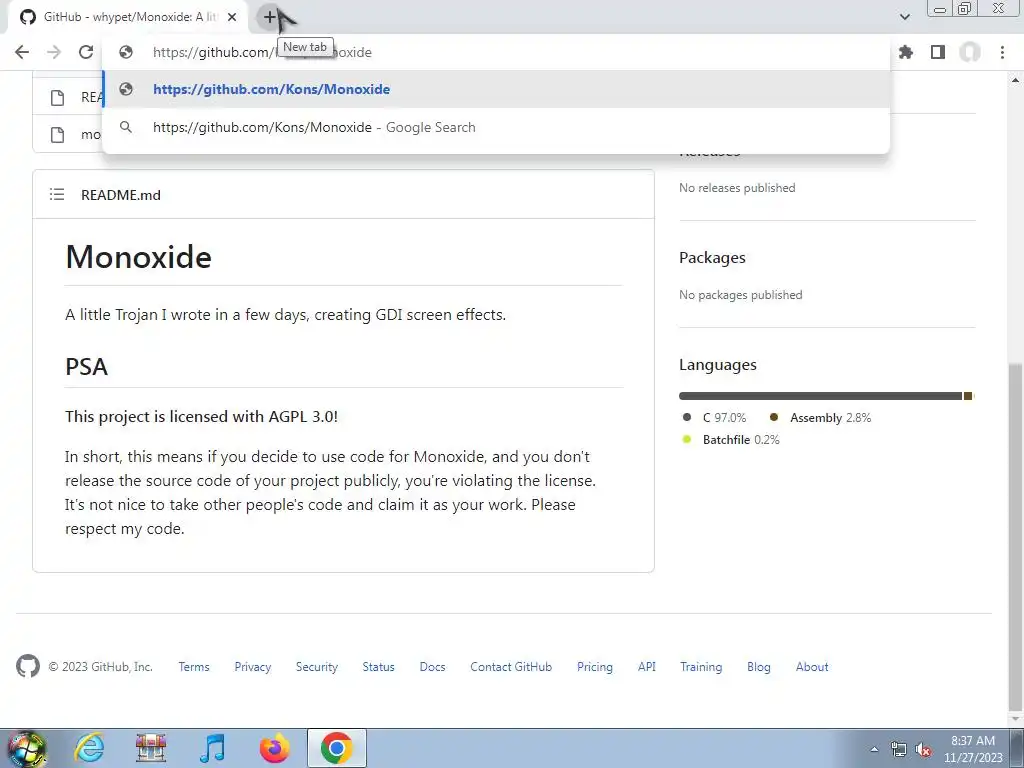Screen dimensions: 1024x768
Task: Click the No packages published text
Action: coord(741,295)
